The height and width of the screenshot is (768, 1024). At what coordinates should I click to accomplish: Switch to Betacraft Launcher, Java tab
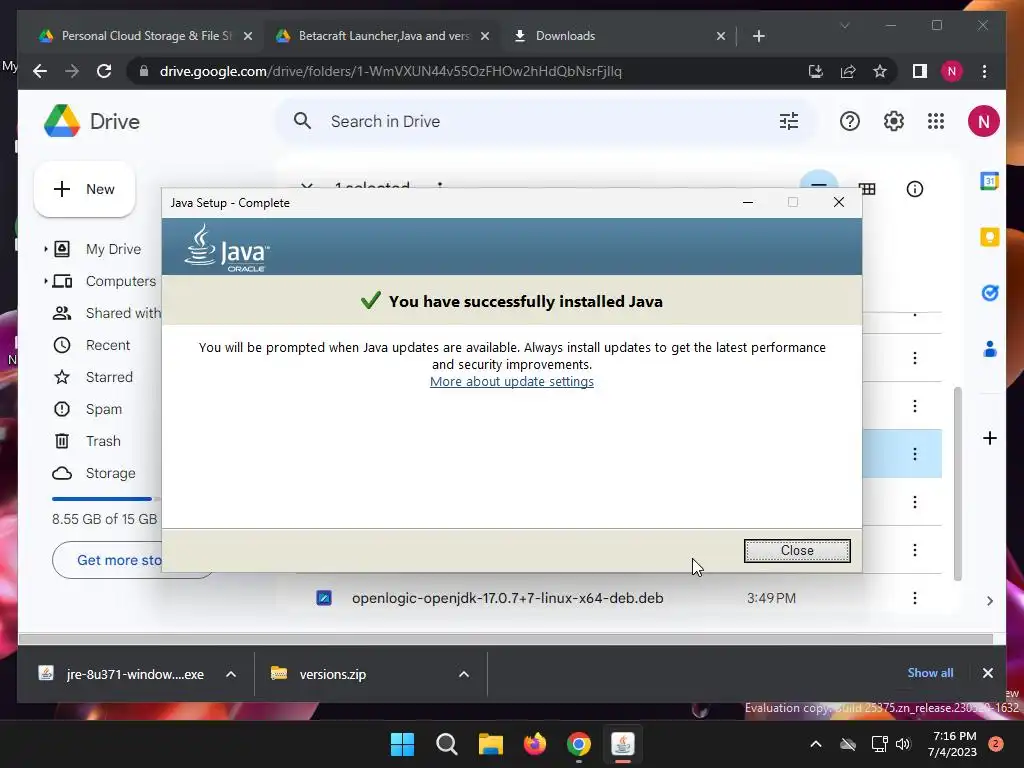coord(383,36)
